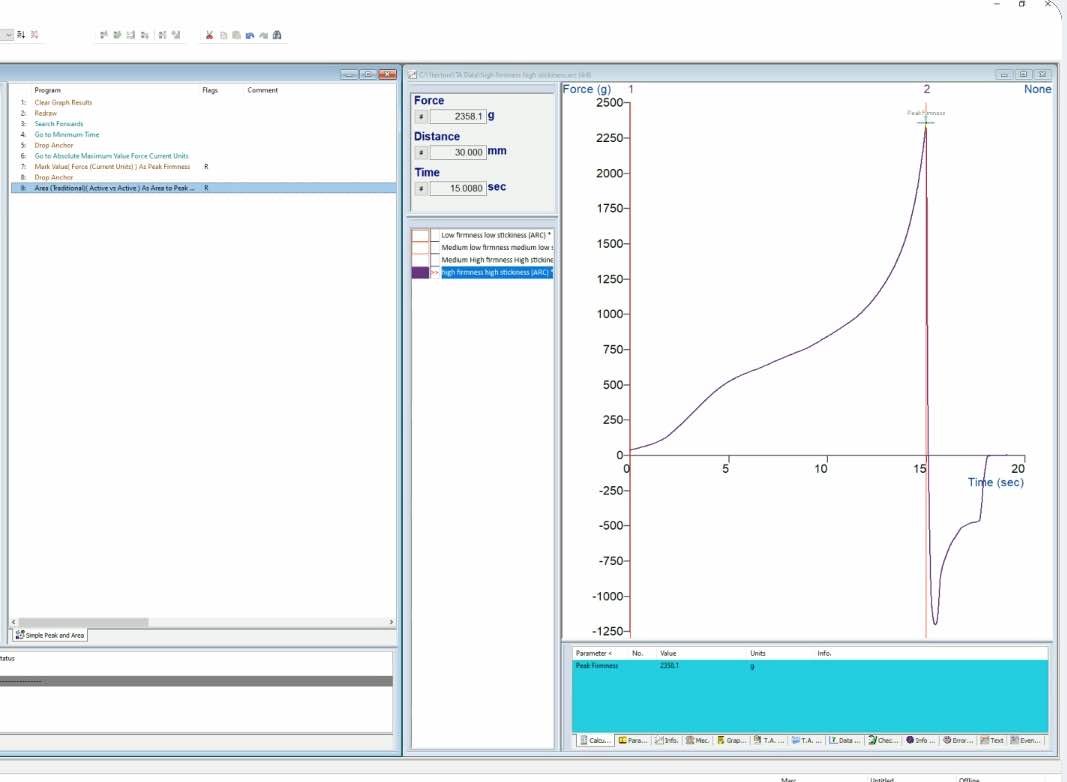The image size is (1067, 782).
Task: Switch to the Graph tab at the bottom
Action: point(735,740)
